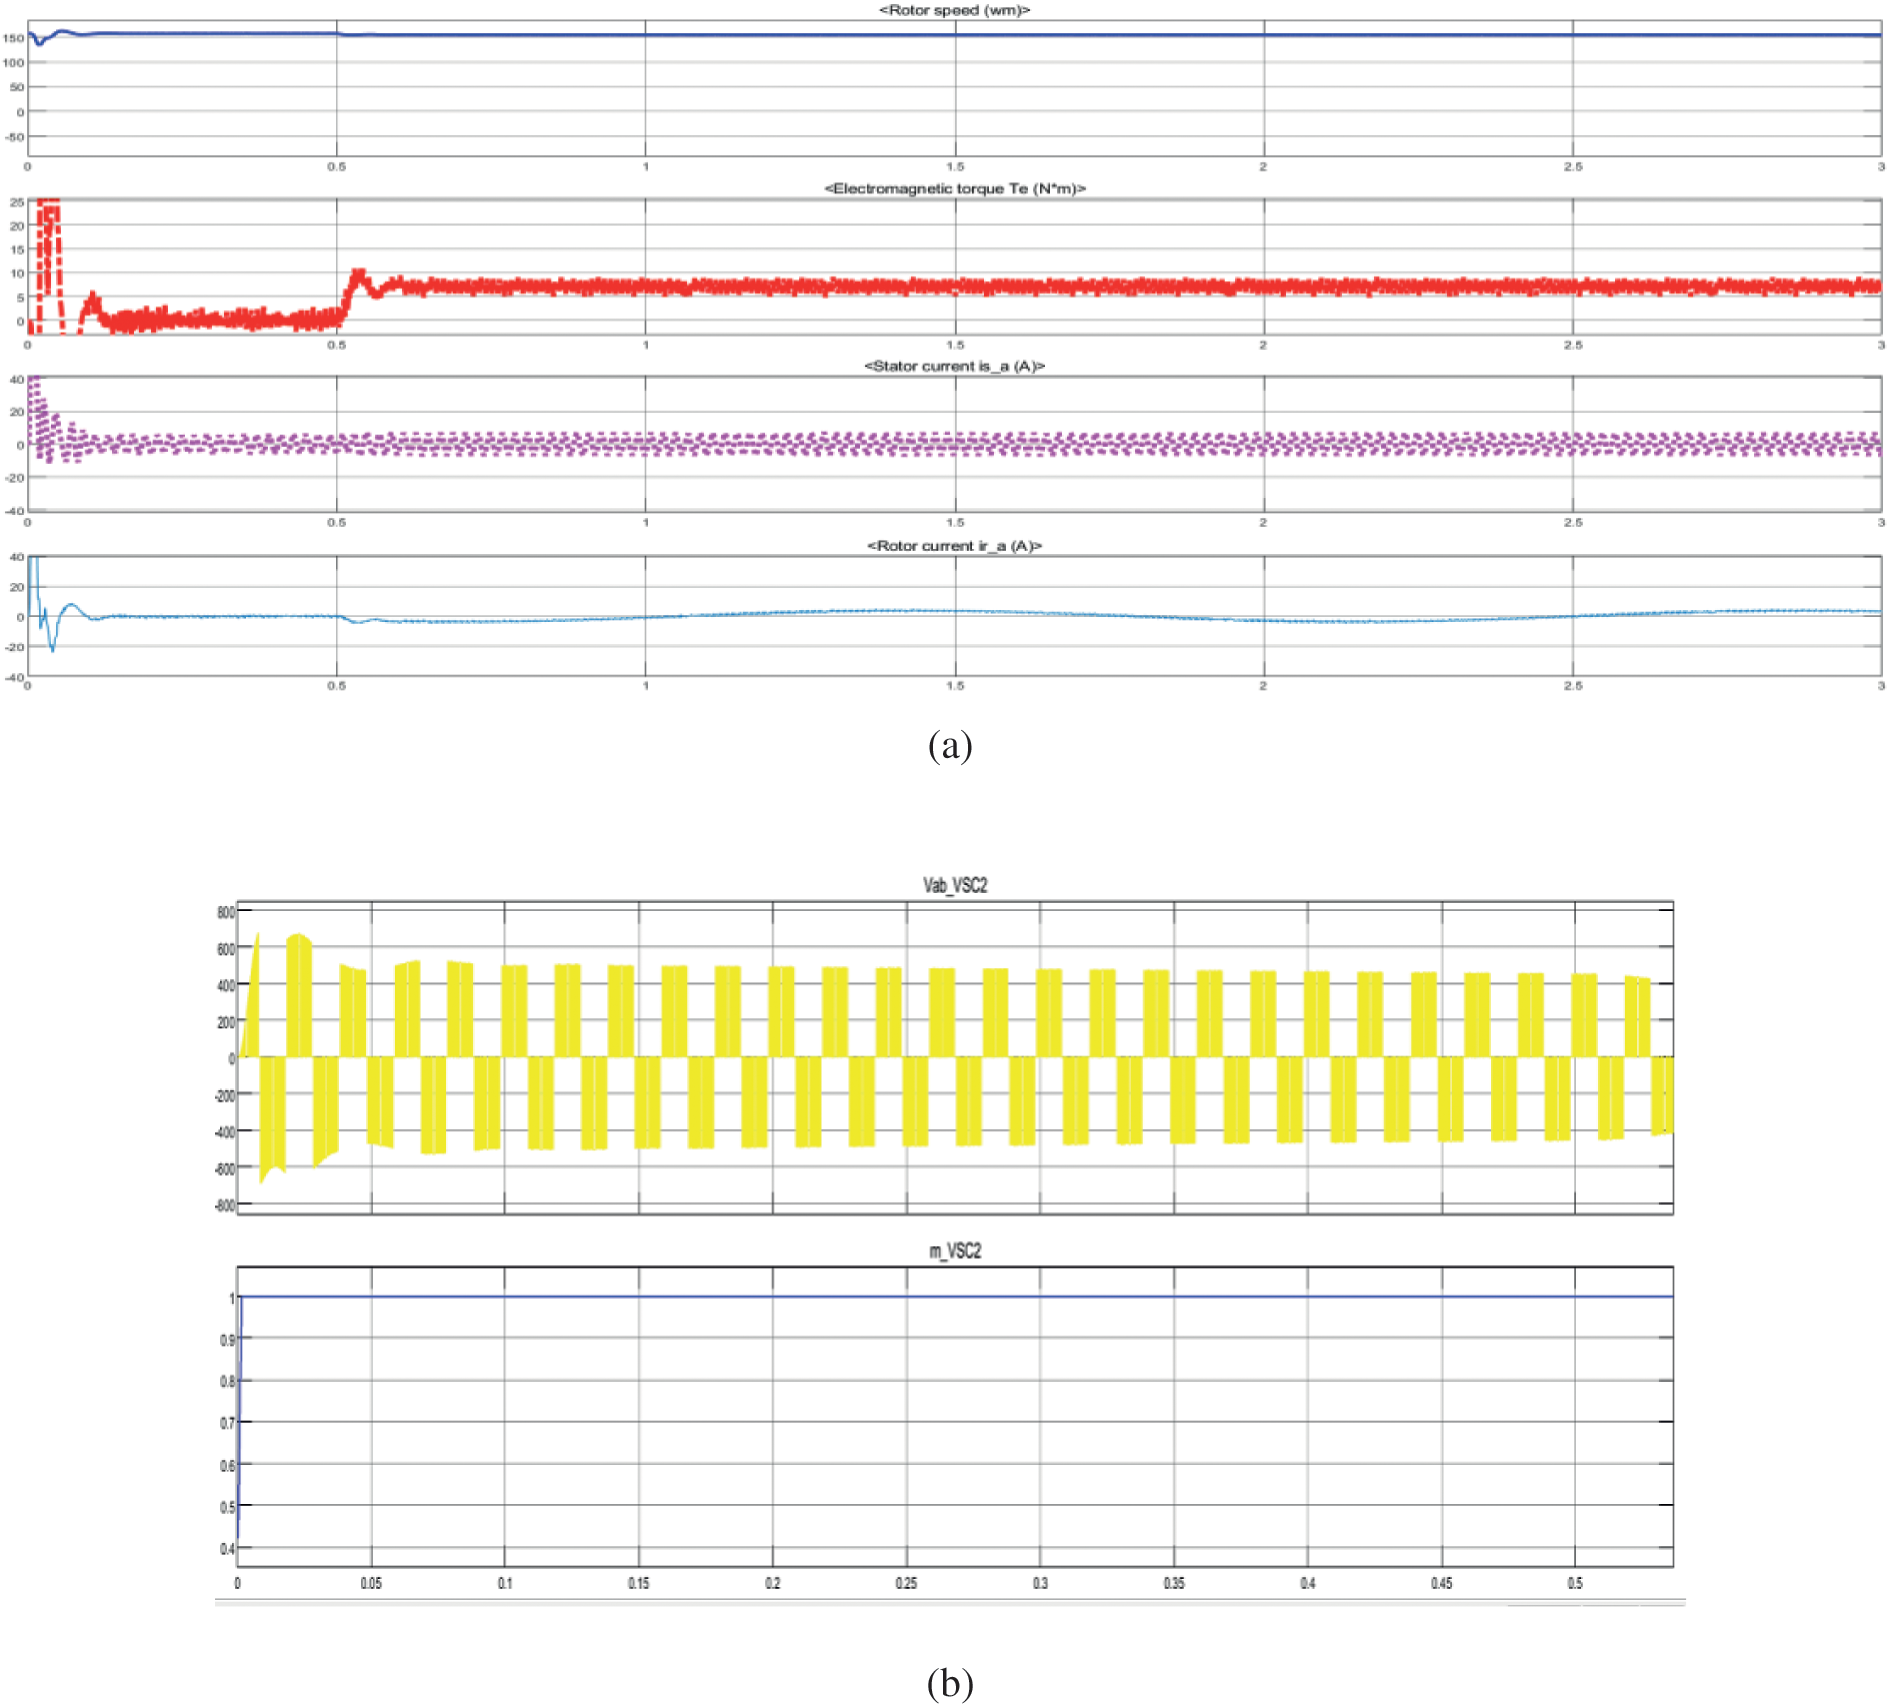
Task: Click the 0.5 tick on m_VSC2 x-axis
Action: click(x=1574, y=1583)
